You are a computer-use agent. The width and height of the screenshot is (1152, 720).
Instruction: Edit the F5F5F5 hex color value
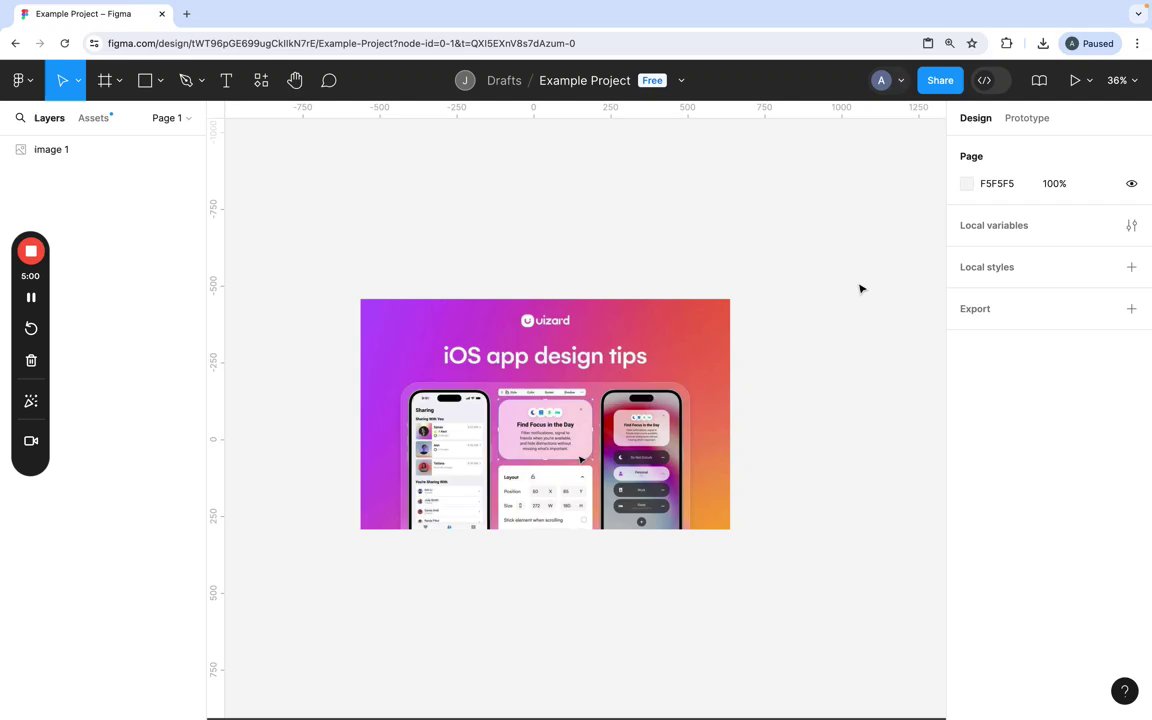coord(996,184)
